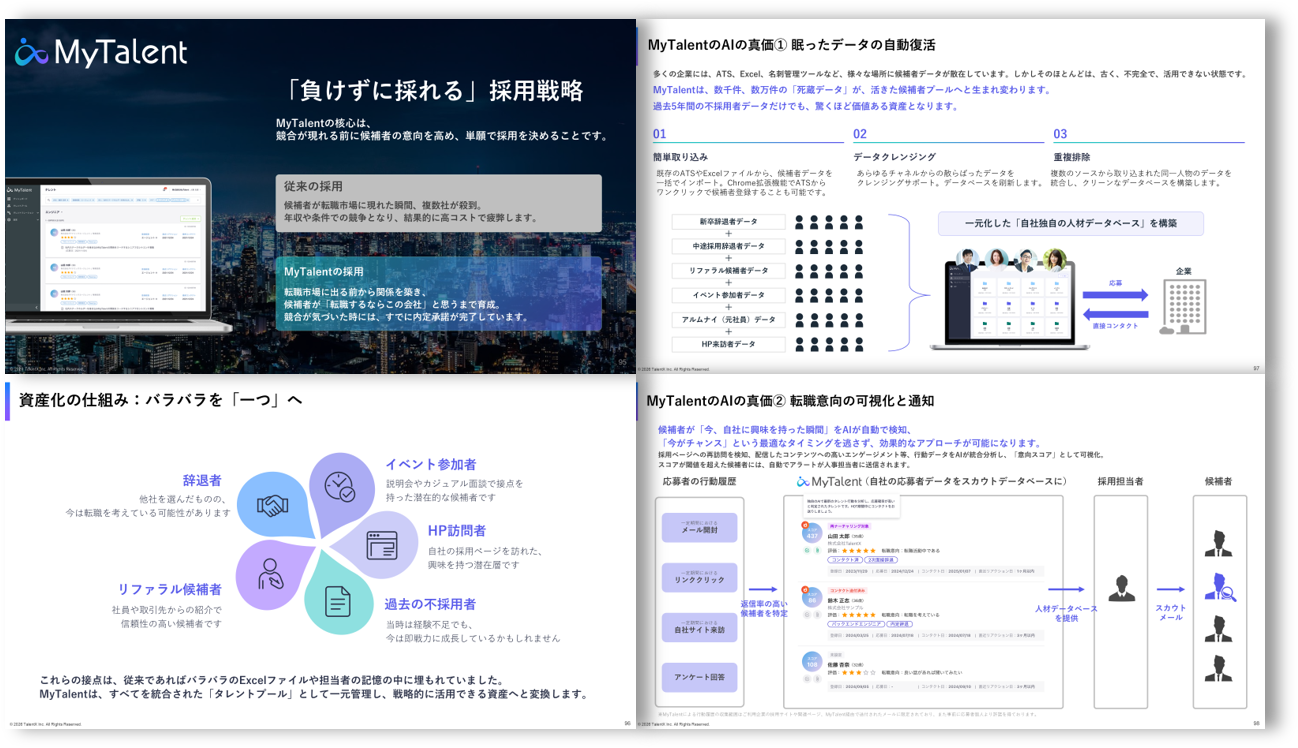Select the browser window icon for HP訪問者
Image resolution: width=1298 pixels, height=748 pixels.
(381, 545)
